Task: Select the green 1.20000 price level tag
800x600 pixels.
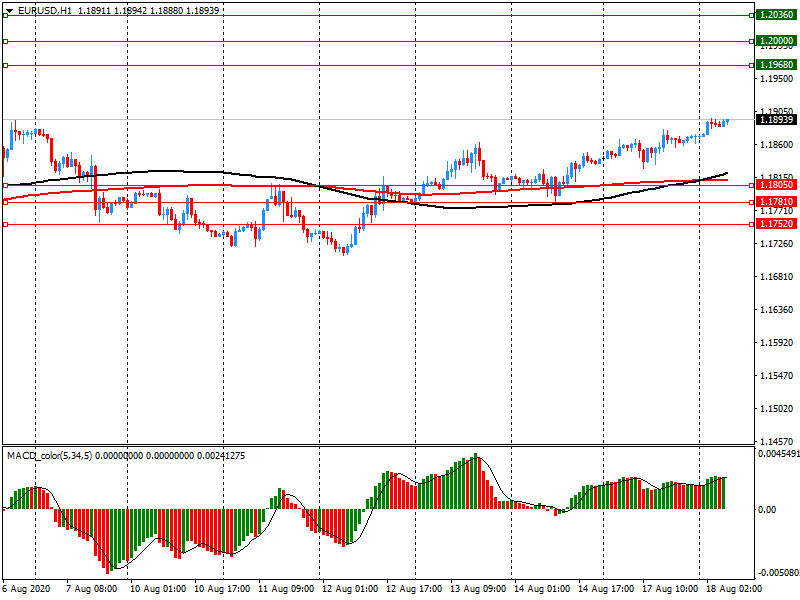Action: (776, 41)
